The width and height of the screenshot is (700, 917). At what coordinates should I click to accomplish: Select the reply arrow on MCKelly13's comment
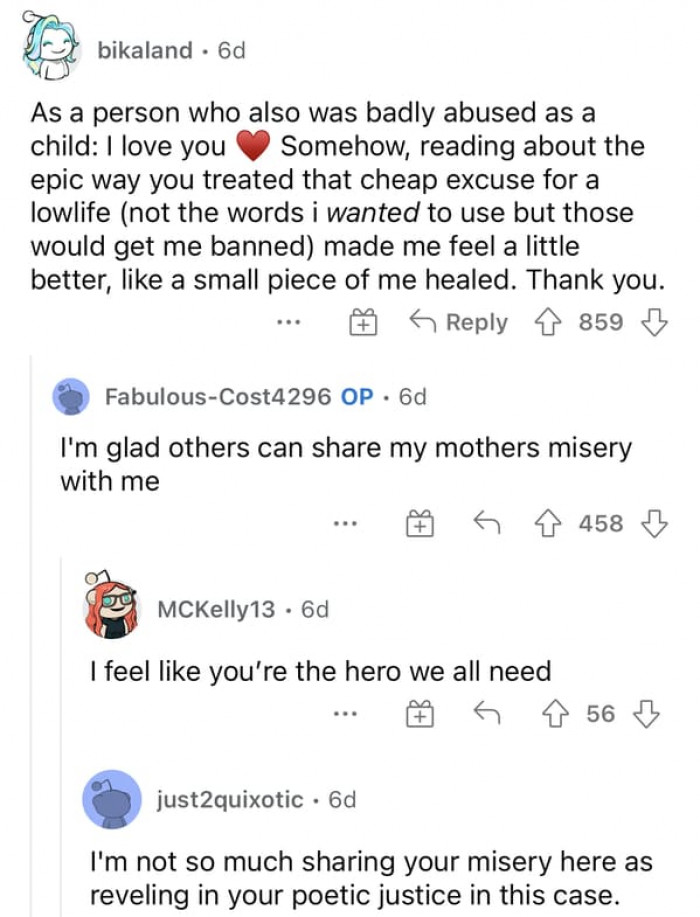pyautogui.click(x=487, y=712)
